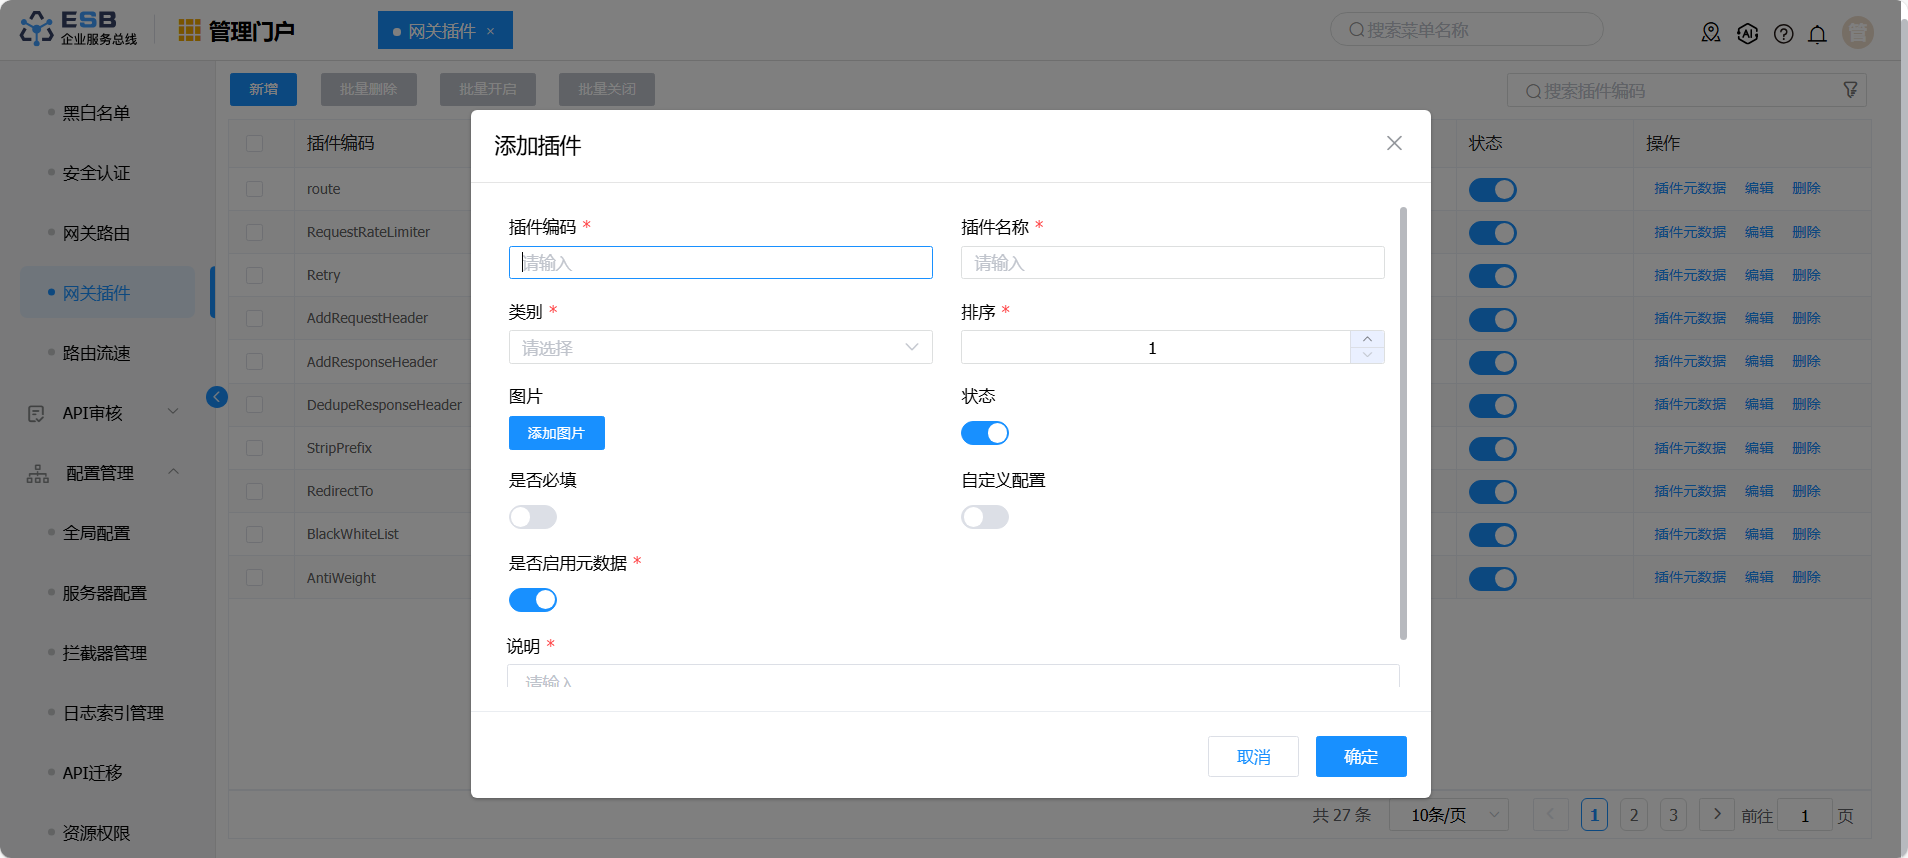1908x858 pixels.
Task: Click the help question mark icon
Action: click(x=1783, y=34)
